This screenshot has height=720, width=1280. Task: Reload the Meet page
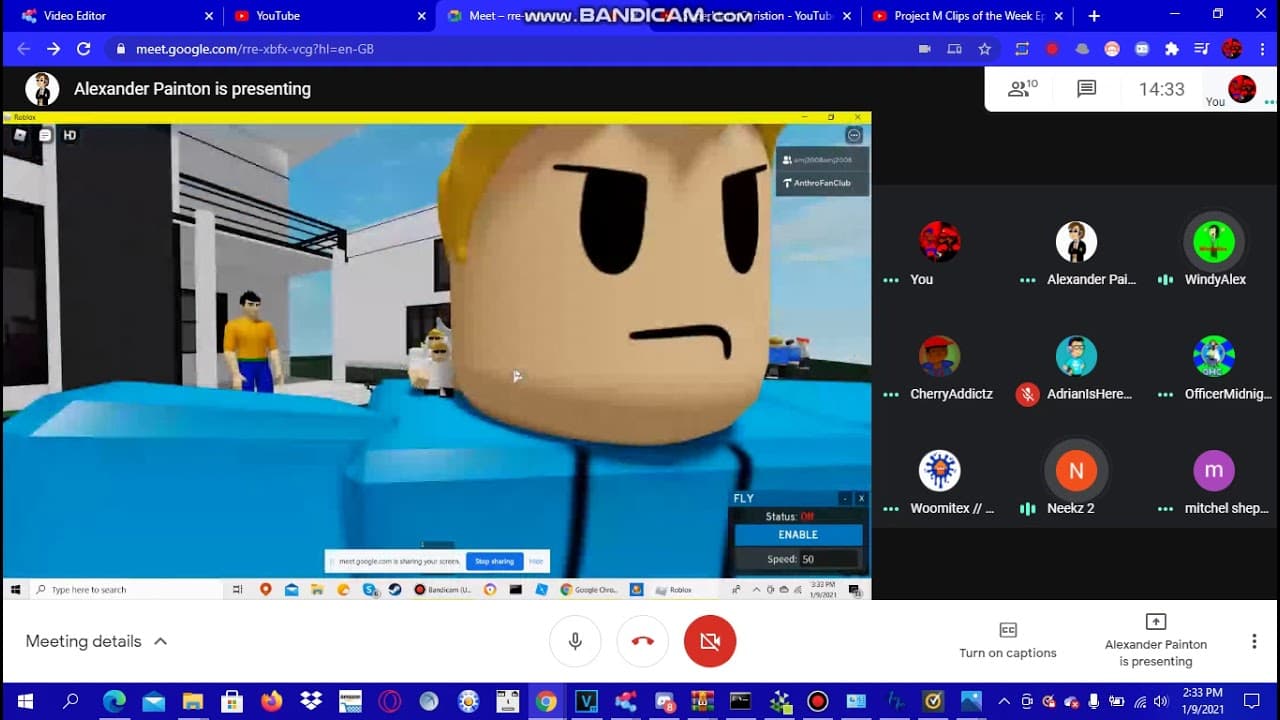[x=84, y=48]
